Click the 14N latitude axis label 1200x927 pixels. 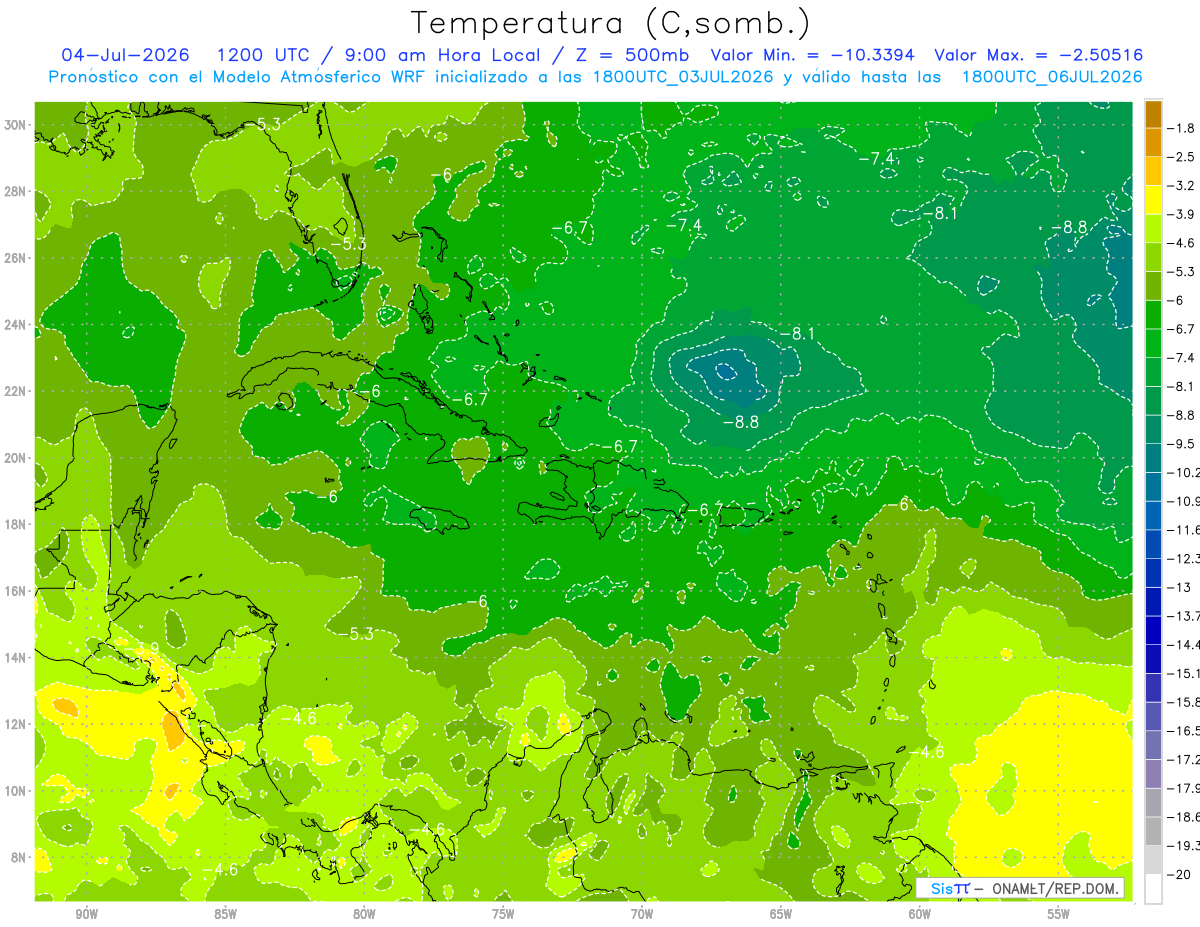click(x=16, y=657)
